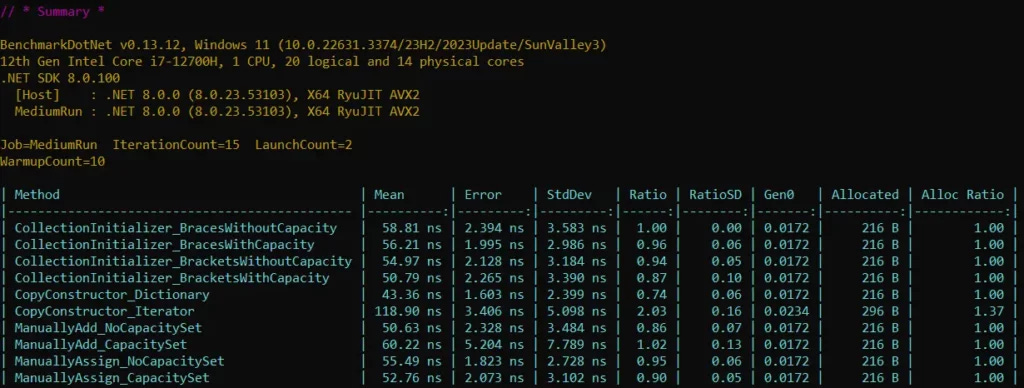Click the Gen0 column header
The height and width of the screenshot is (388, 1024).
click(x=780, y=195)
